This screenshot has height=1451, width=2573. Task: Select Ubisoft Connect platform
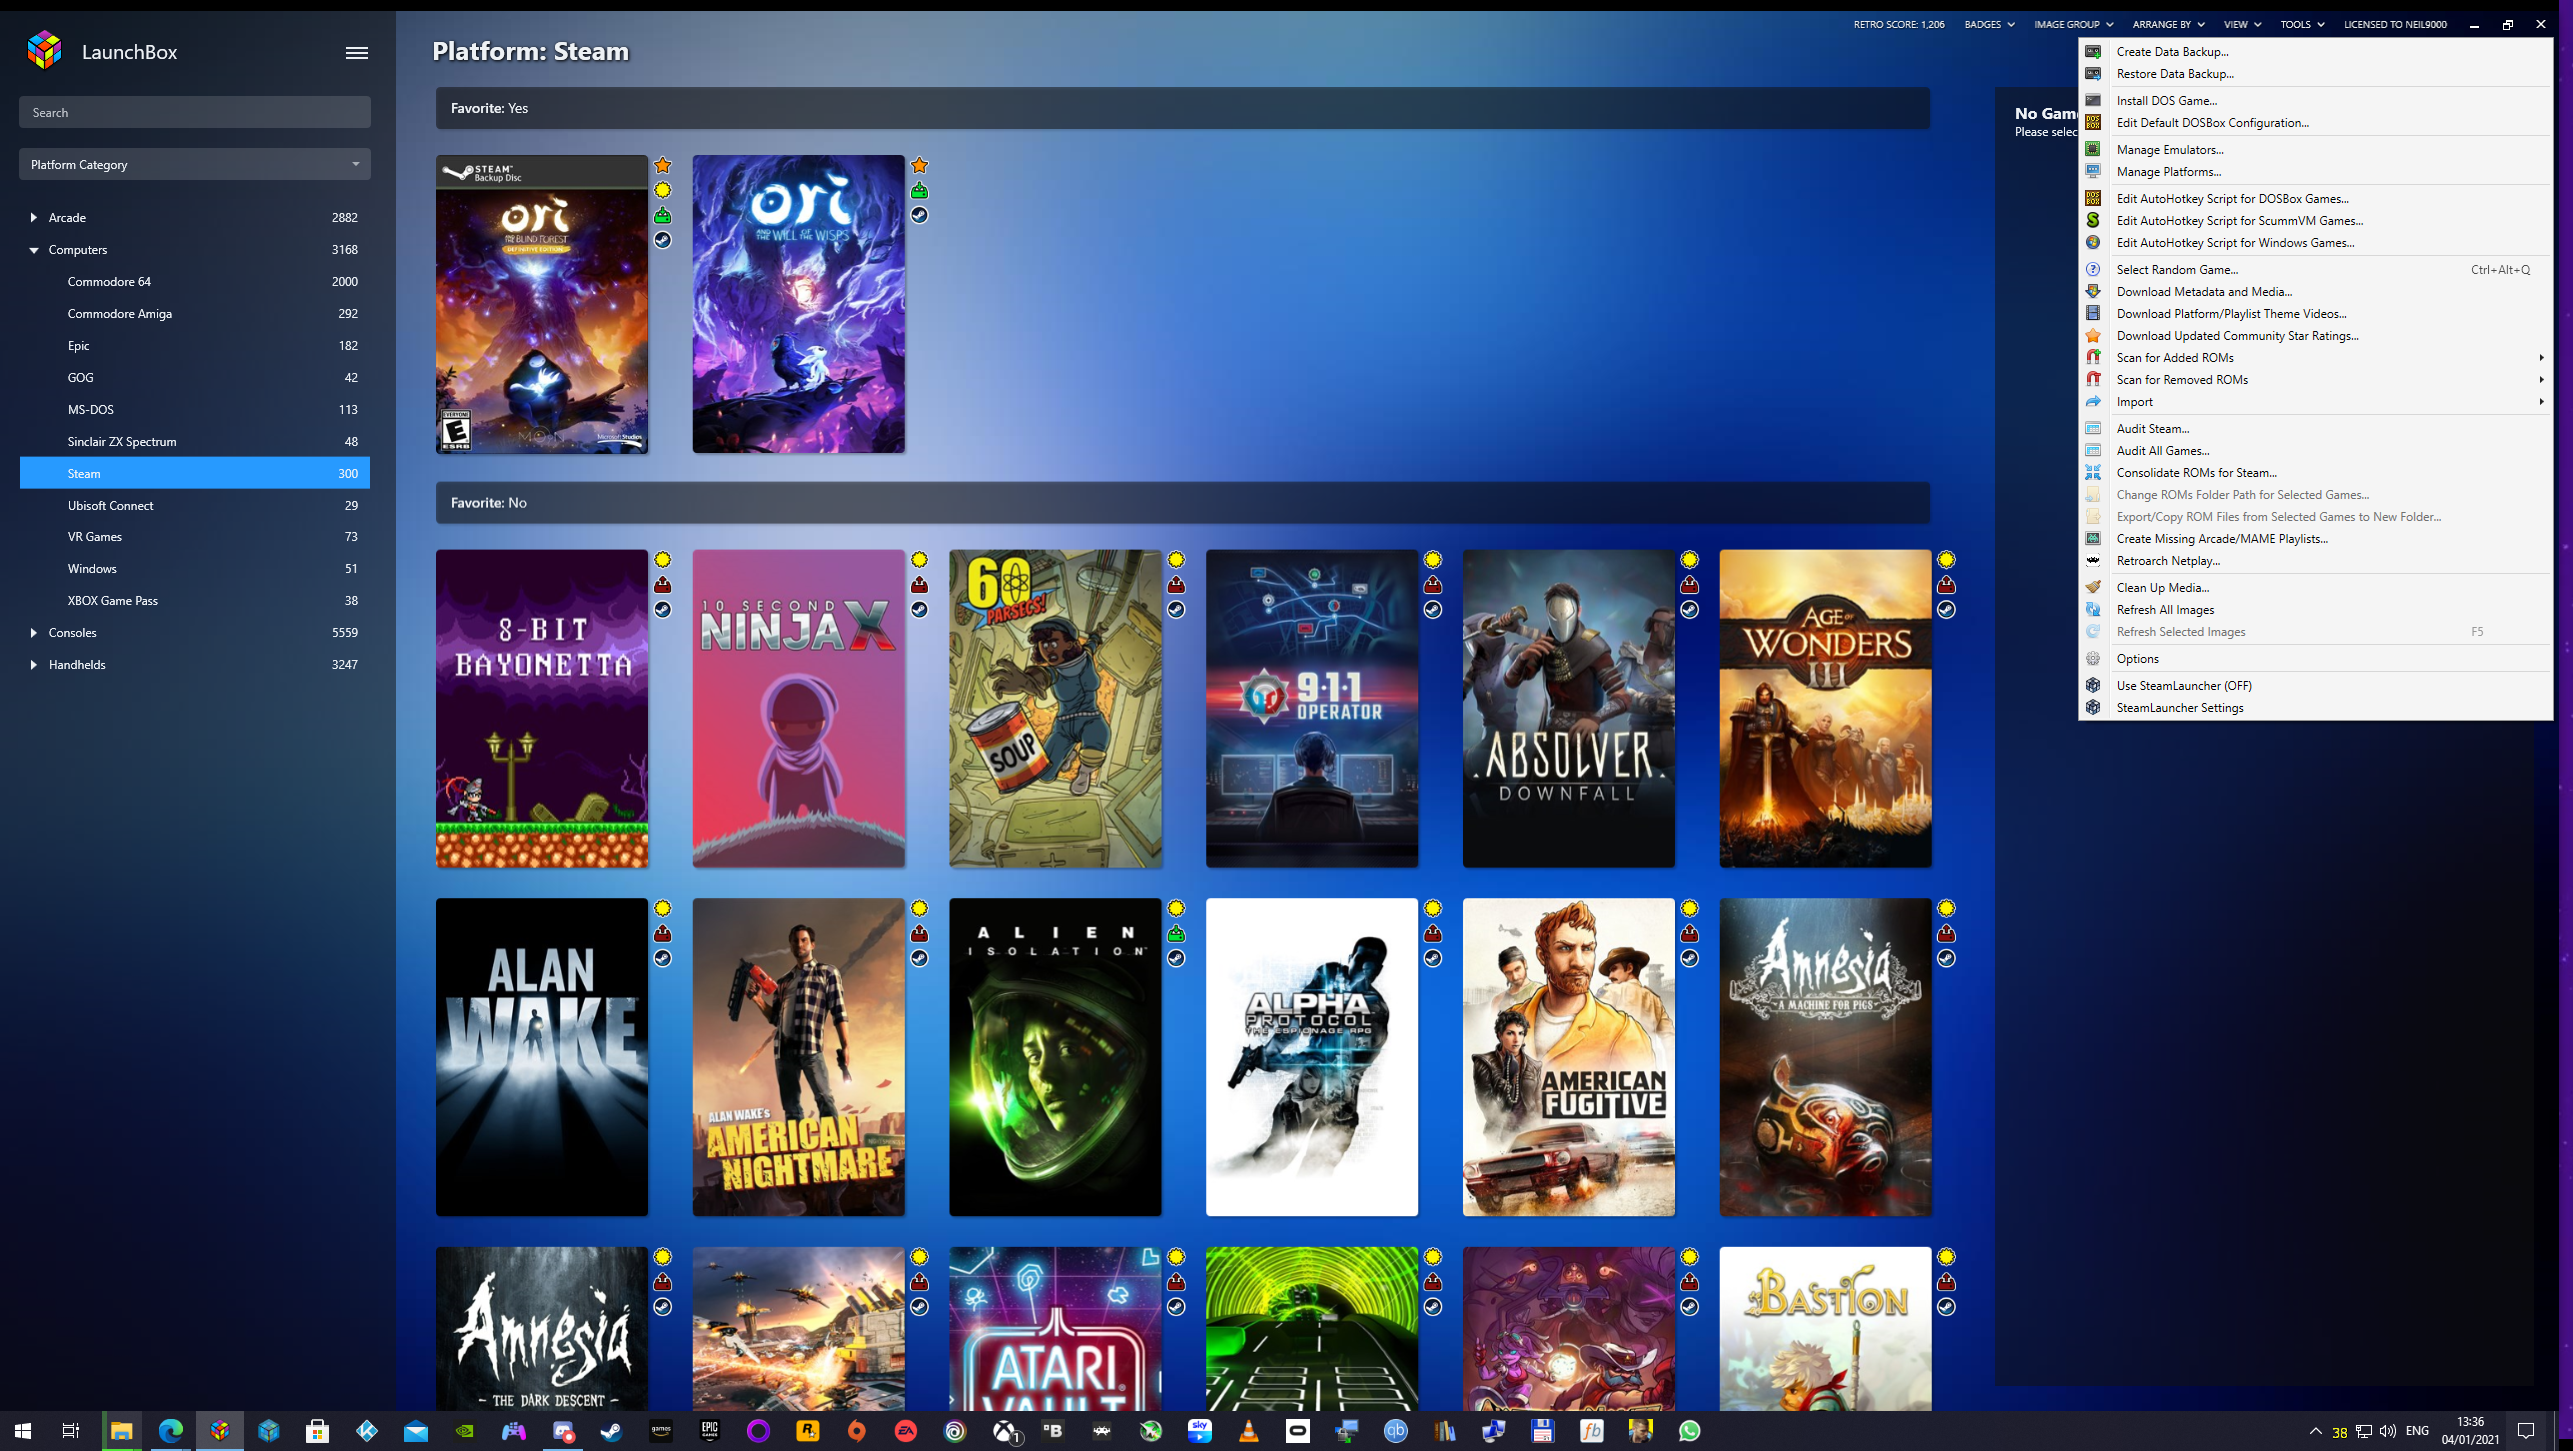point(195,505)
